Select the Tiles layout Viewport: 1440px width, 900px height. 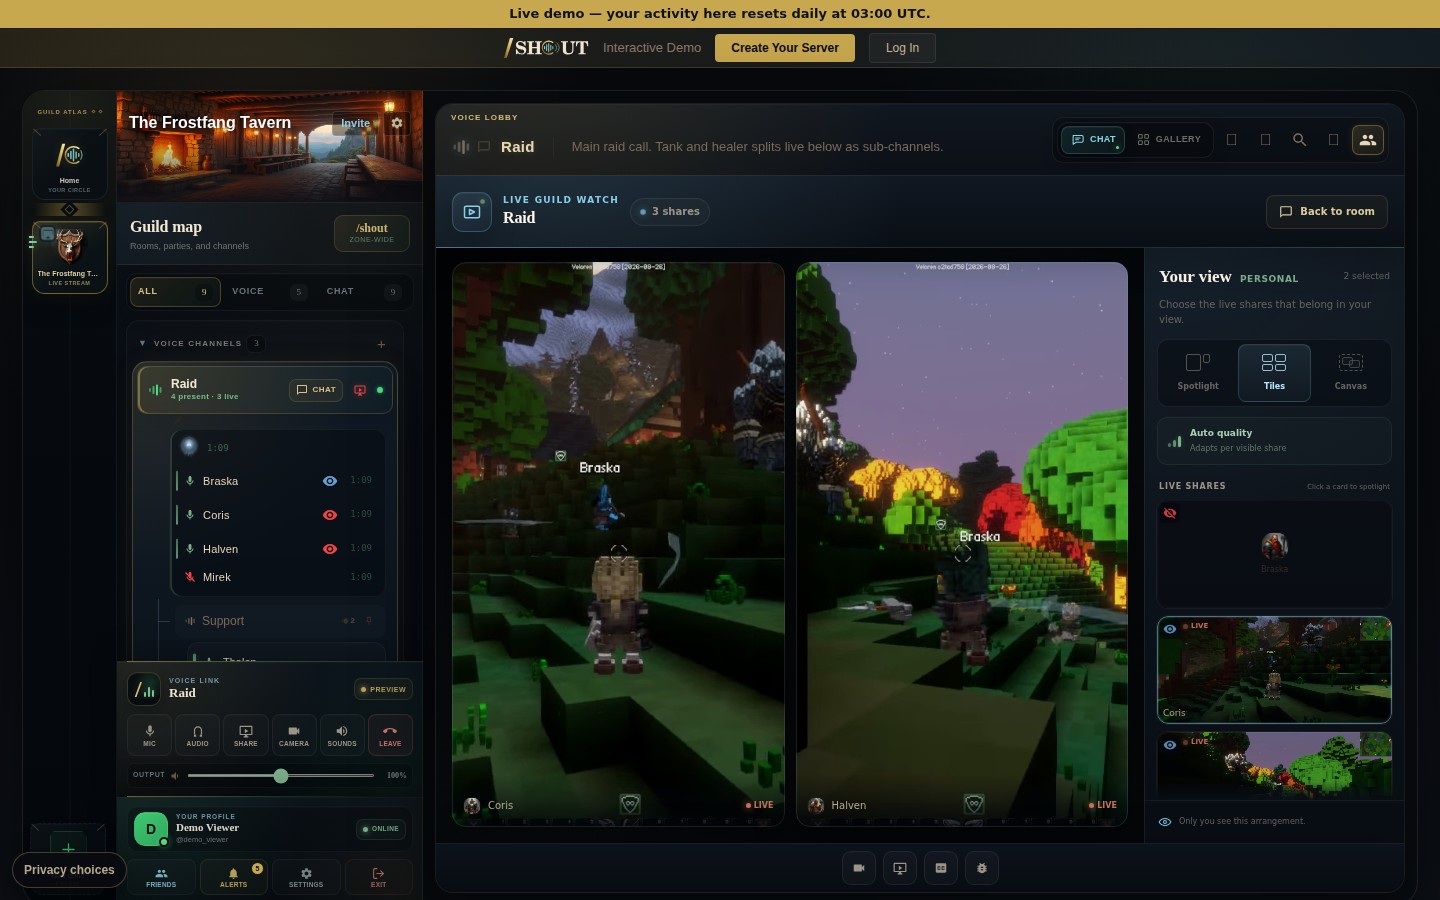[1274, 372]
